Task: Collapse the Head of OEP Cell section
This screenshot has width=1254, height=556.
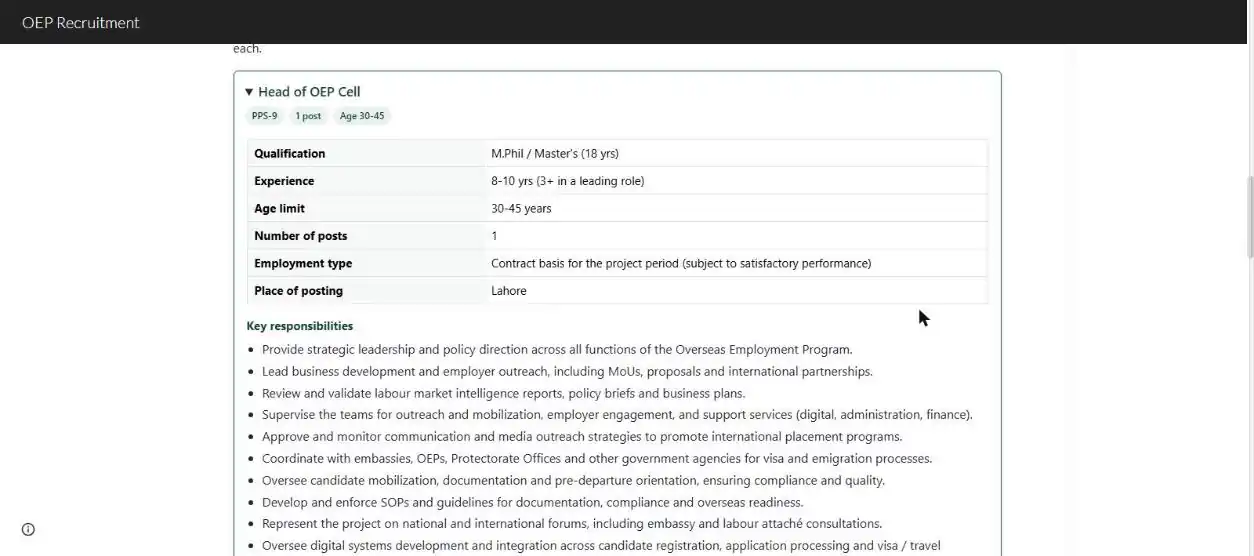Action: coord(302,92)
